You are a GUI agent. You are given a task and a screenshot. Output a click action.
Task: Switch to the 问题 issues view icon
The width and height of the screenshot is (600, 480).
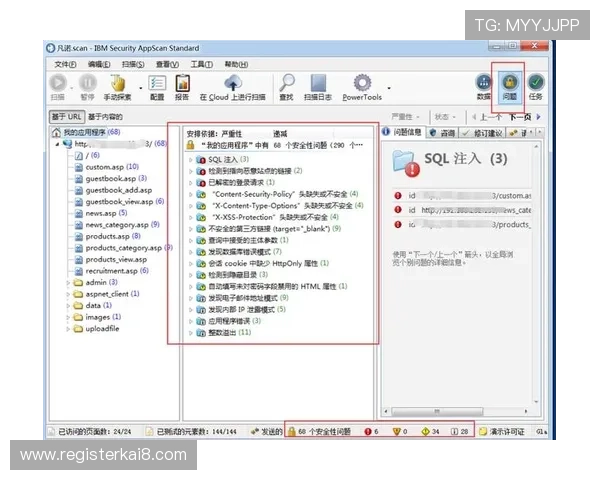tap(510, 82)
